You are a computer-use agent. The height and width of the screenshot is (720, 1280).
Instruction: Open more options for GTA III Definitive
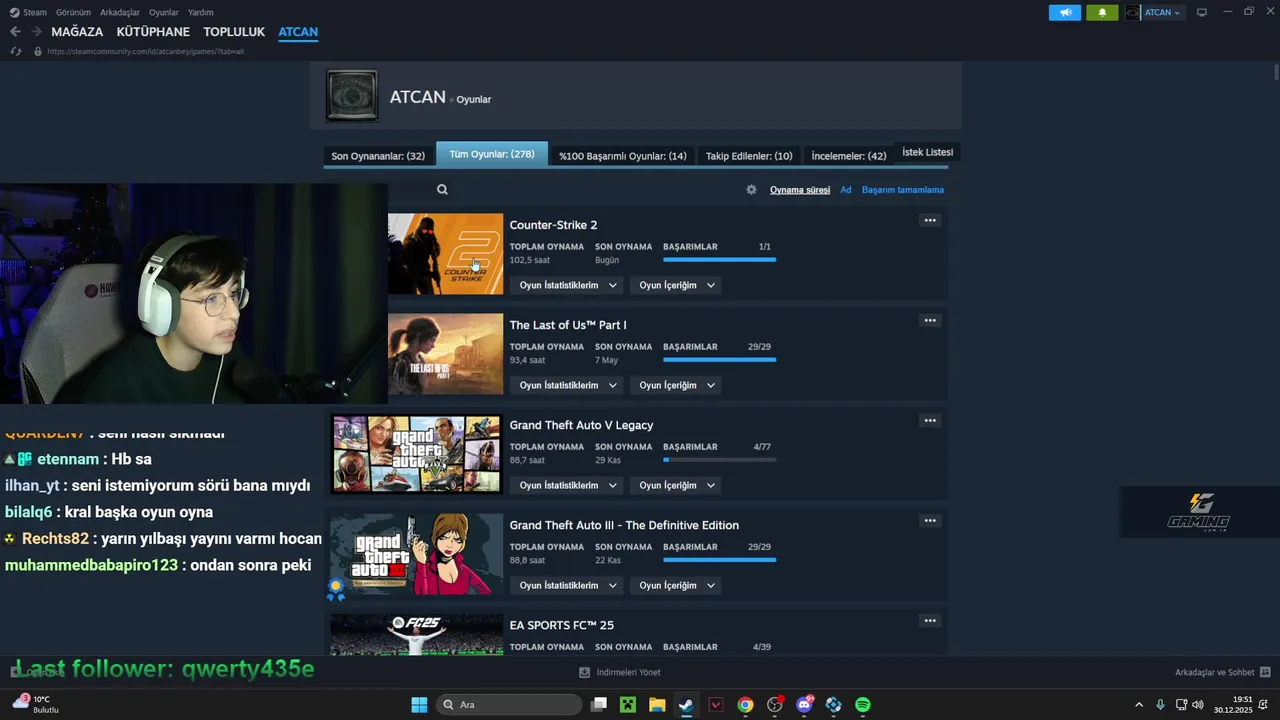pos(930,520)
